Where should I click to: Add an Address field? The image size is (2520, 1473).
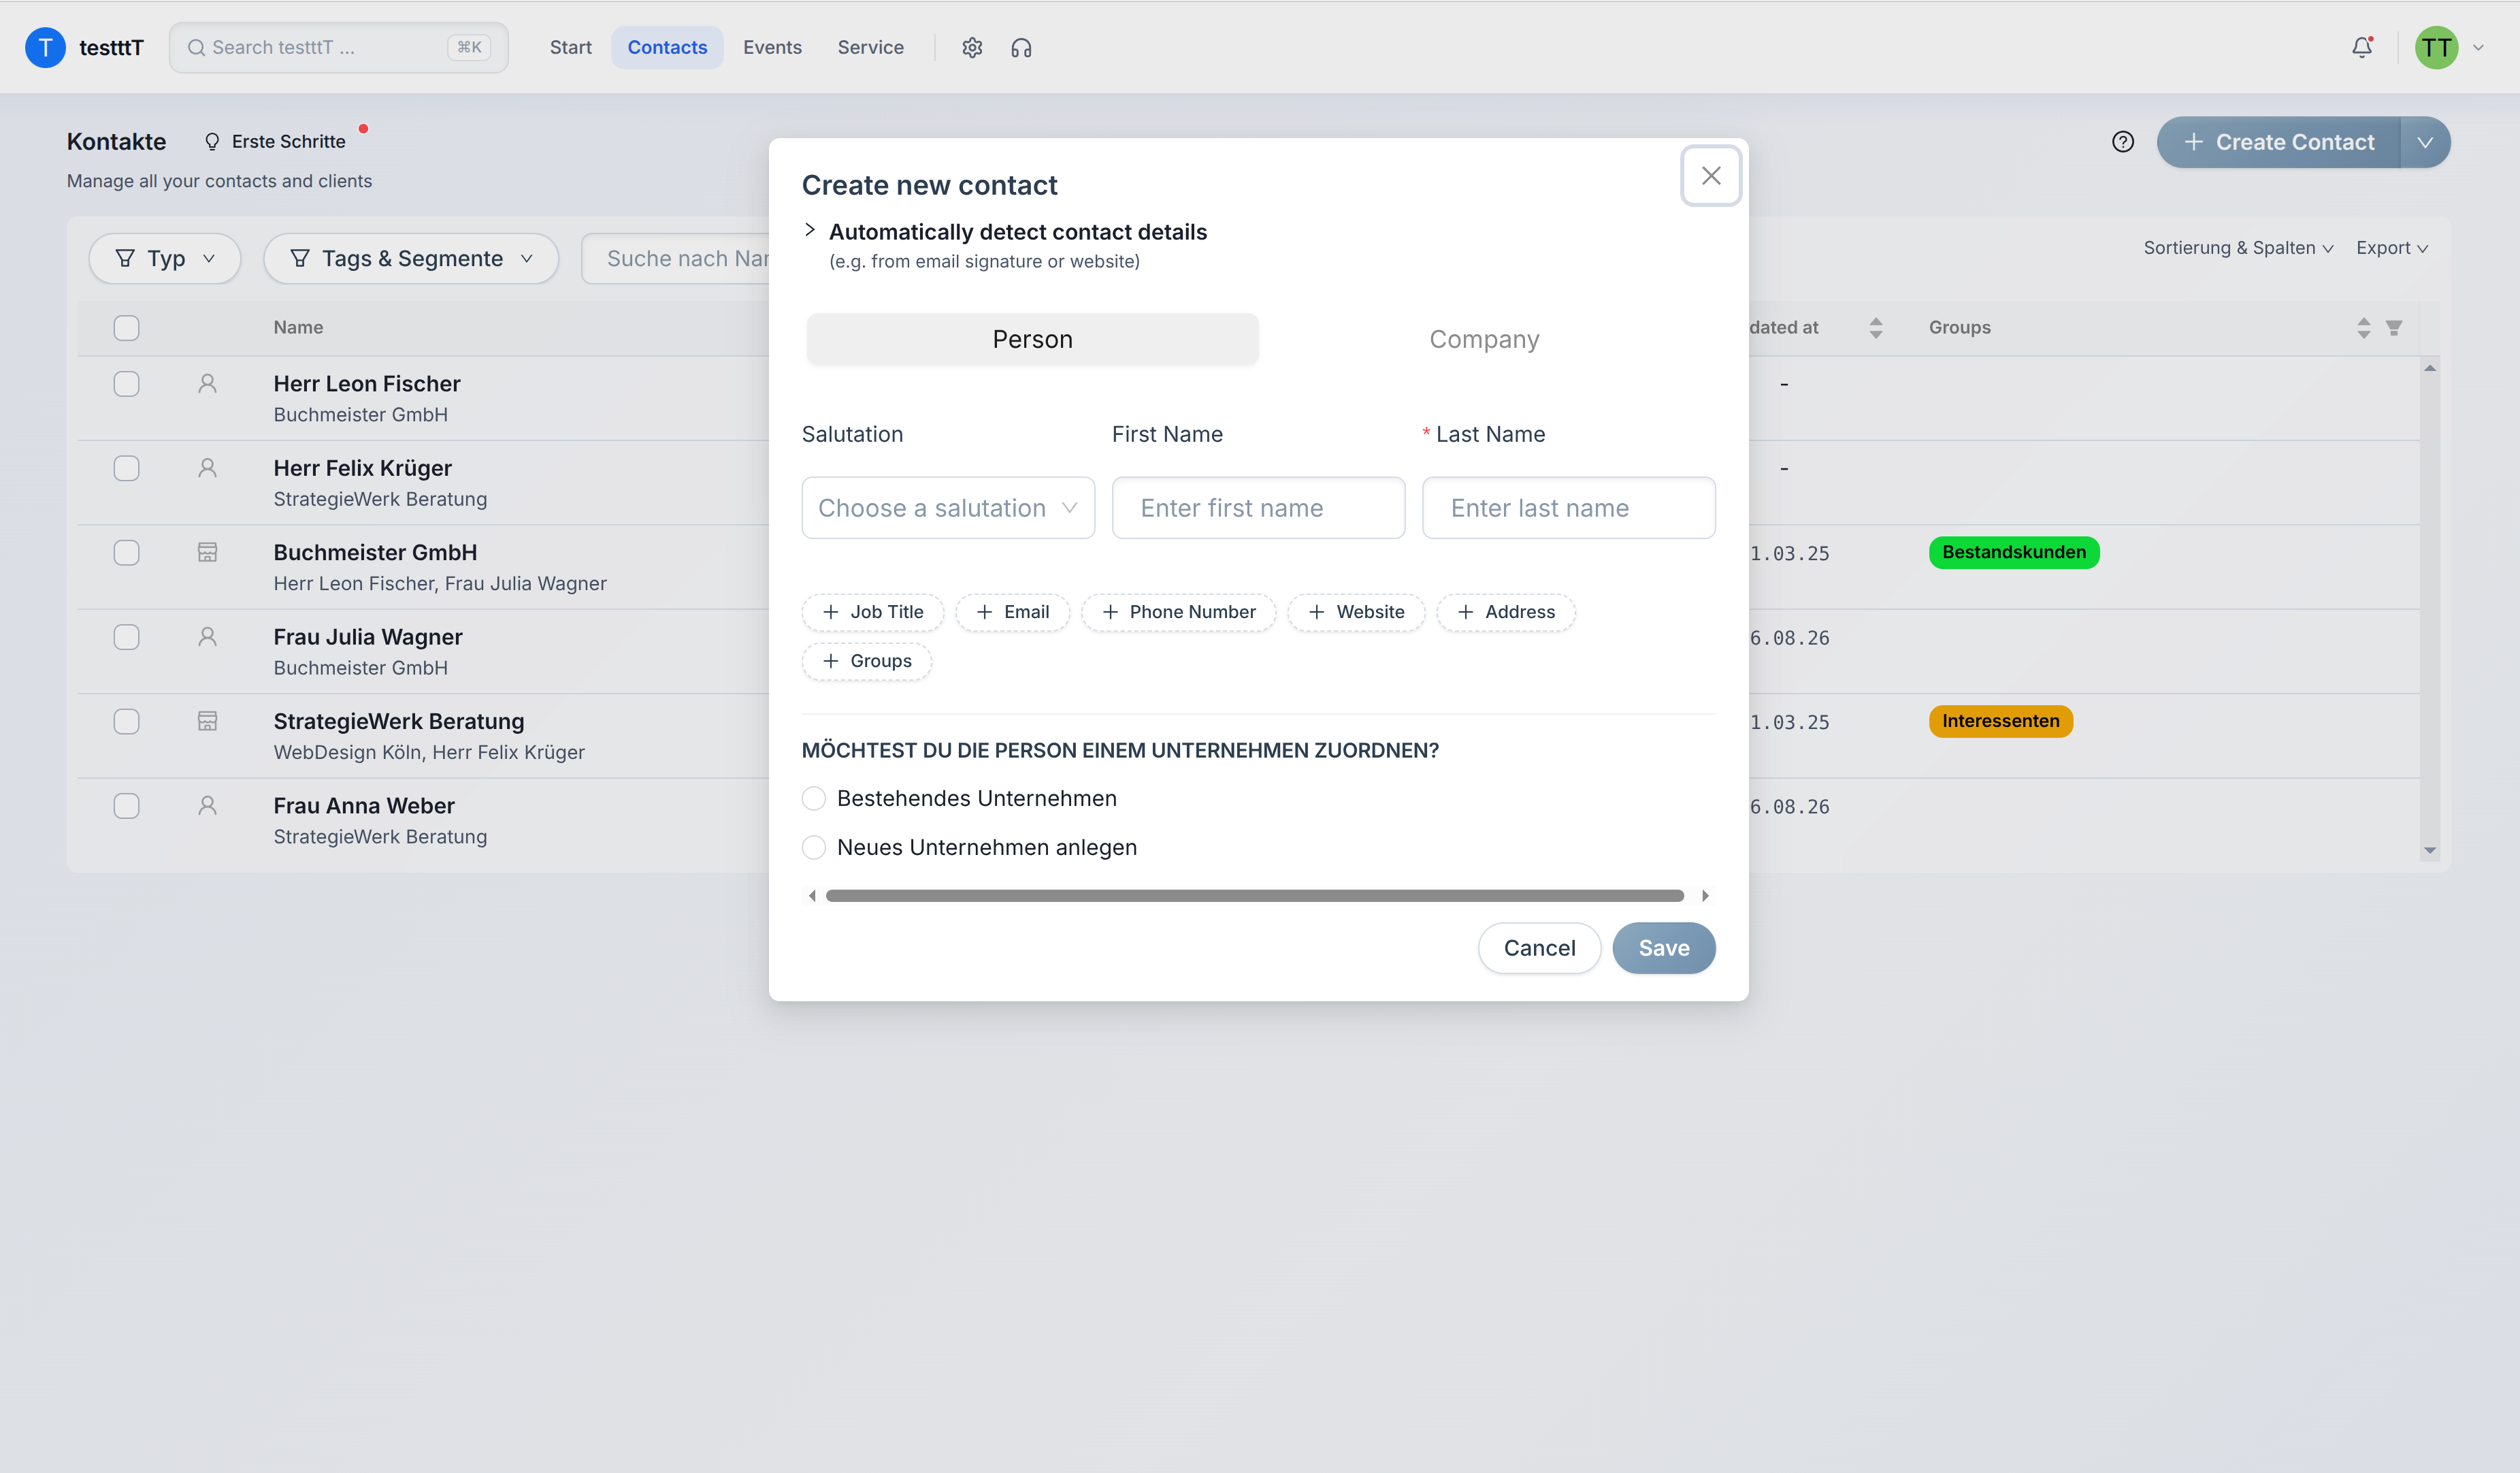point(1505,612)
